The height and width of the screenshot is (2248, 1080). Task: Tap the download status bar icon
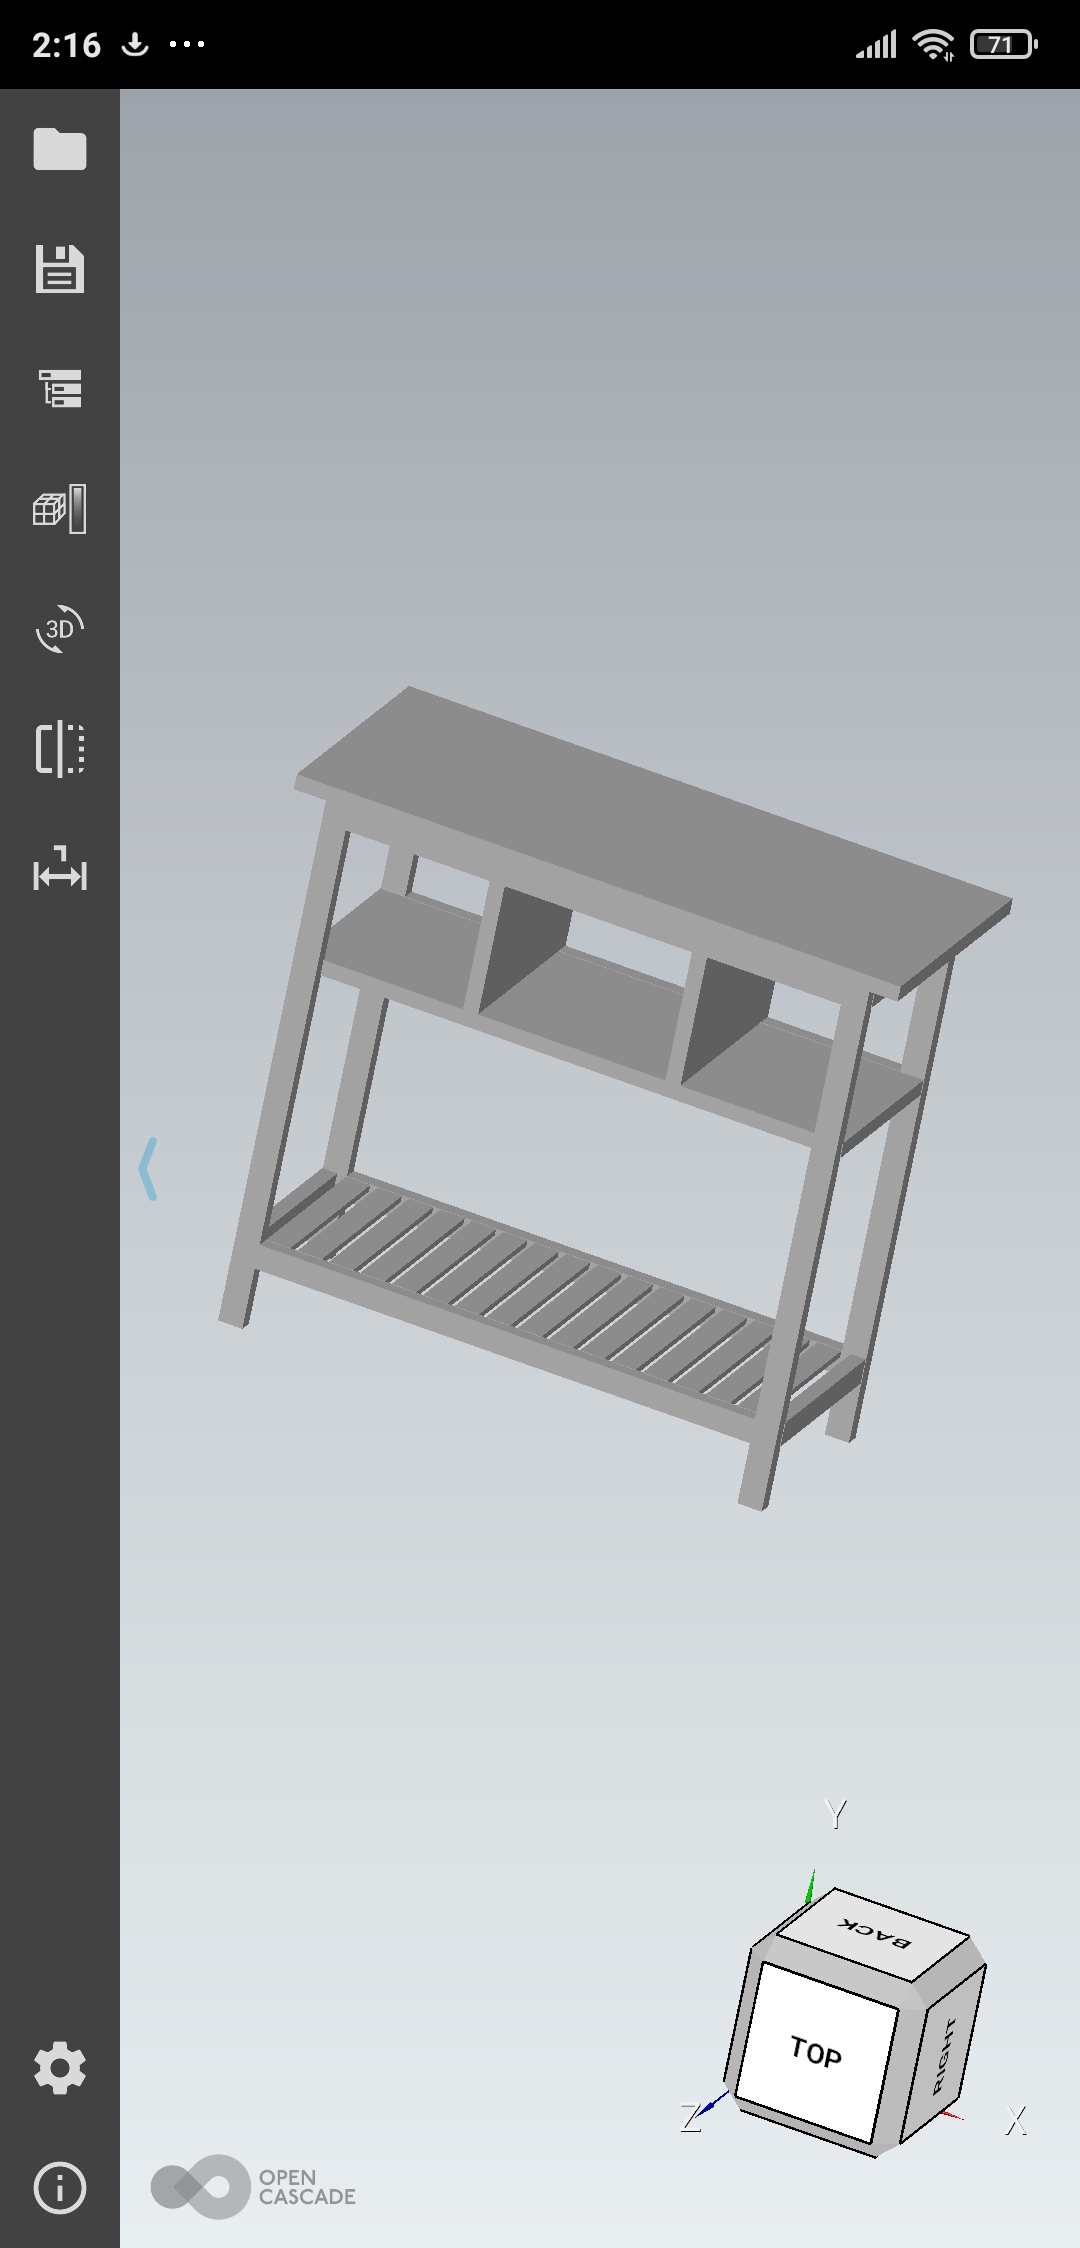tap(135, 45)
